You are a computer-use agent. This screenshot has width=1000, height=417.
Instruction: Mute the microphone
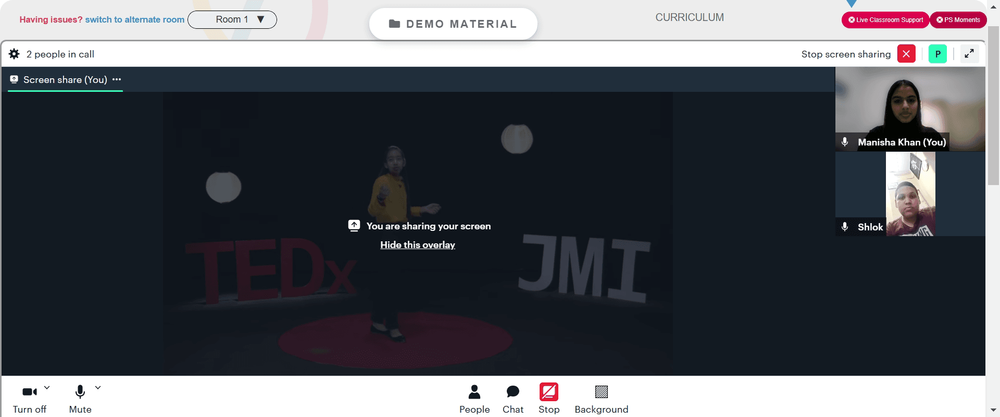pos(80,400)
